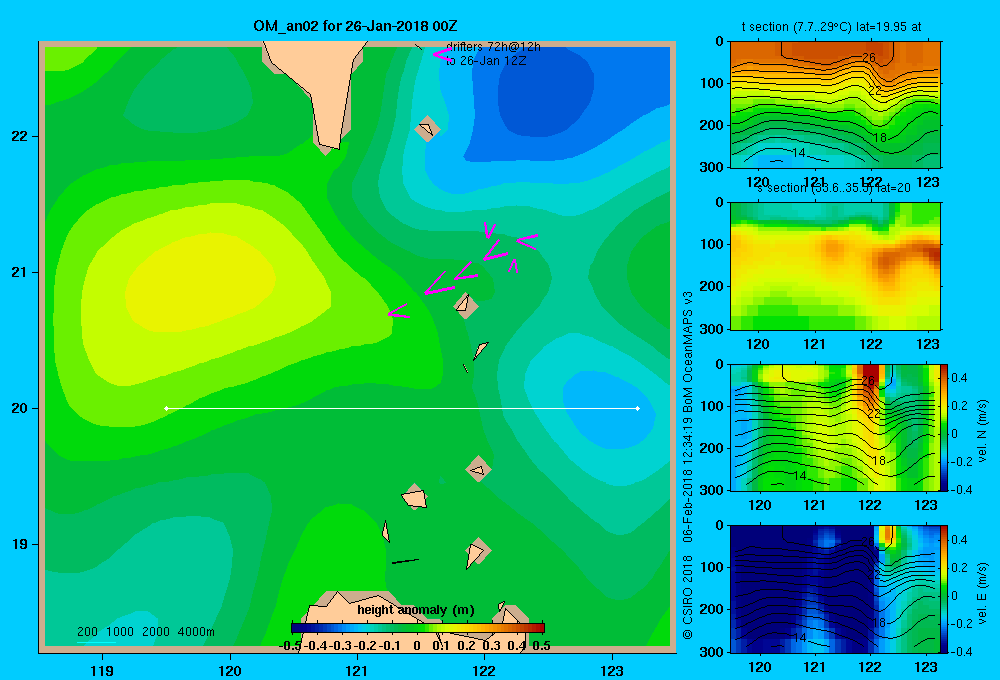This screenshot has width=1000, height=680.
Task: Click the "-0.5" tick on height anomaly scale
Action: pos(290,646)
